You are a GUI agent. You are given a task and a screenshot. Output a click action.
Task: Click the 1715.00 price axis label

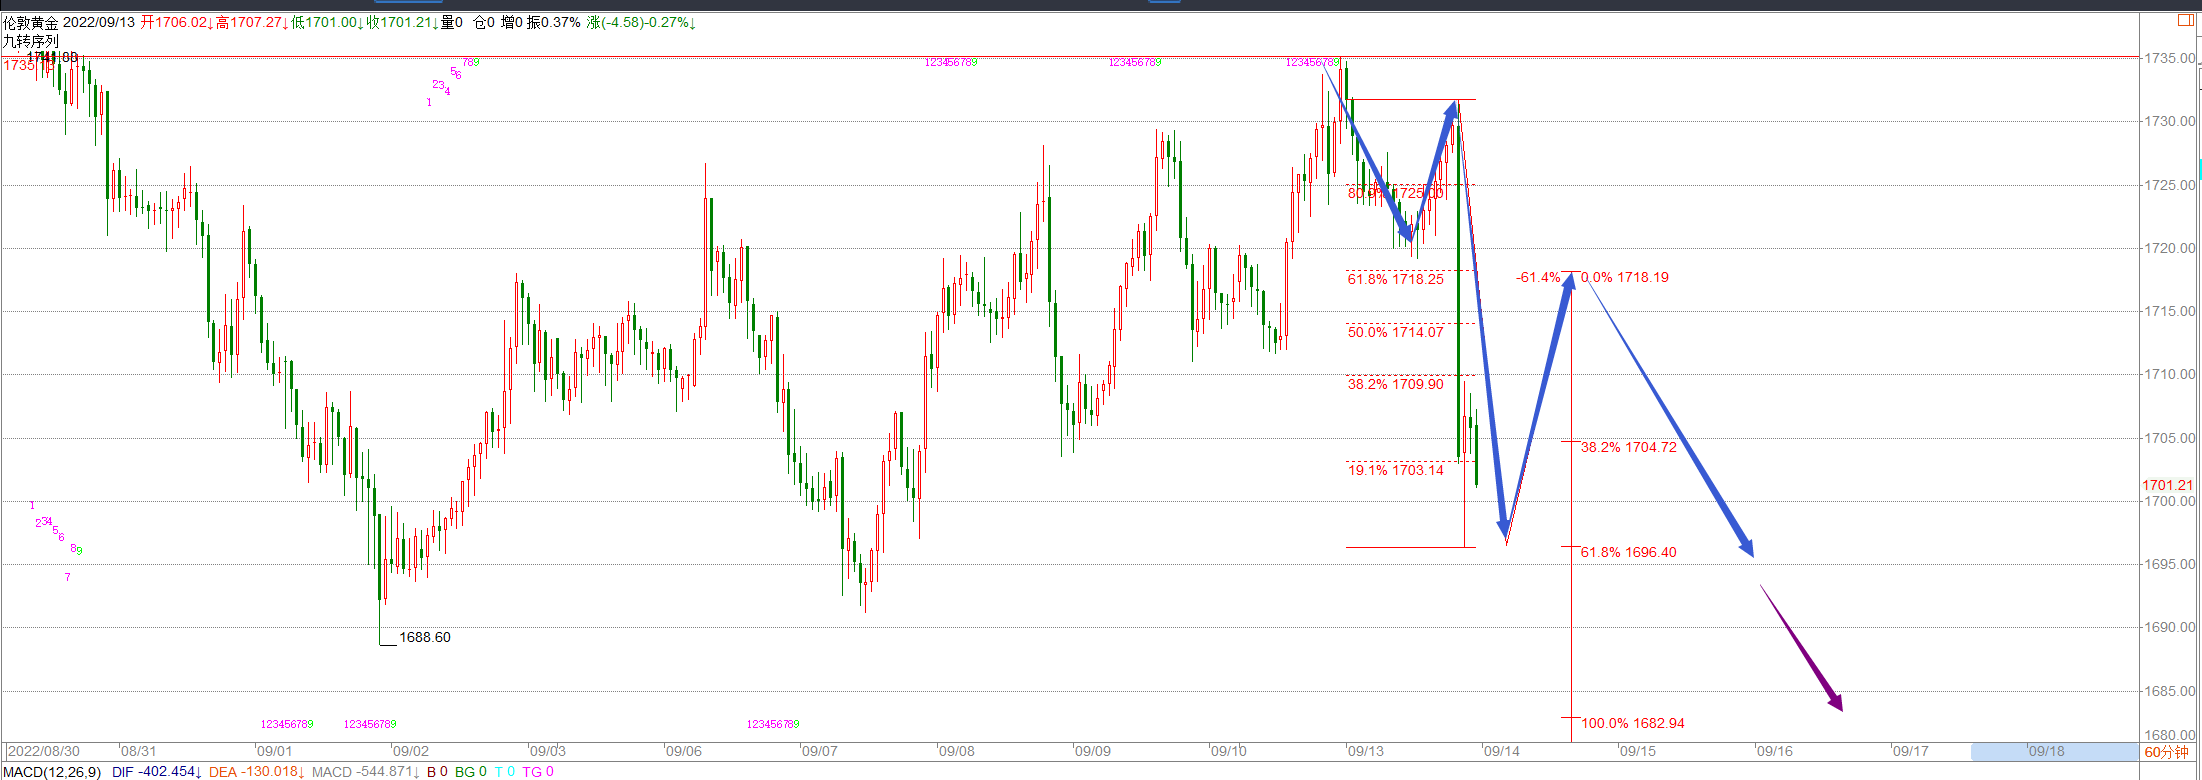click(x=2169, y=311)
